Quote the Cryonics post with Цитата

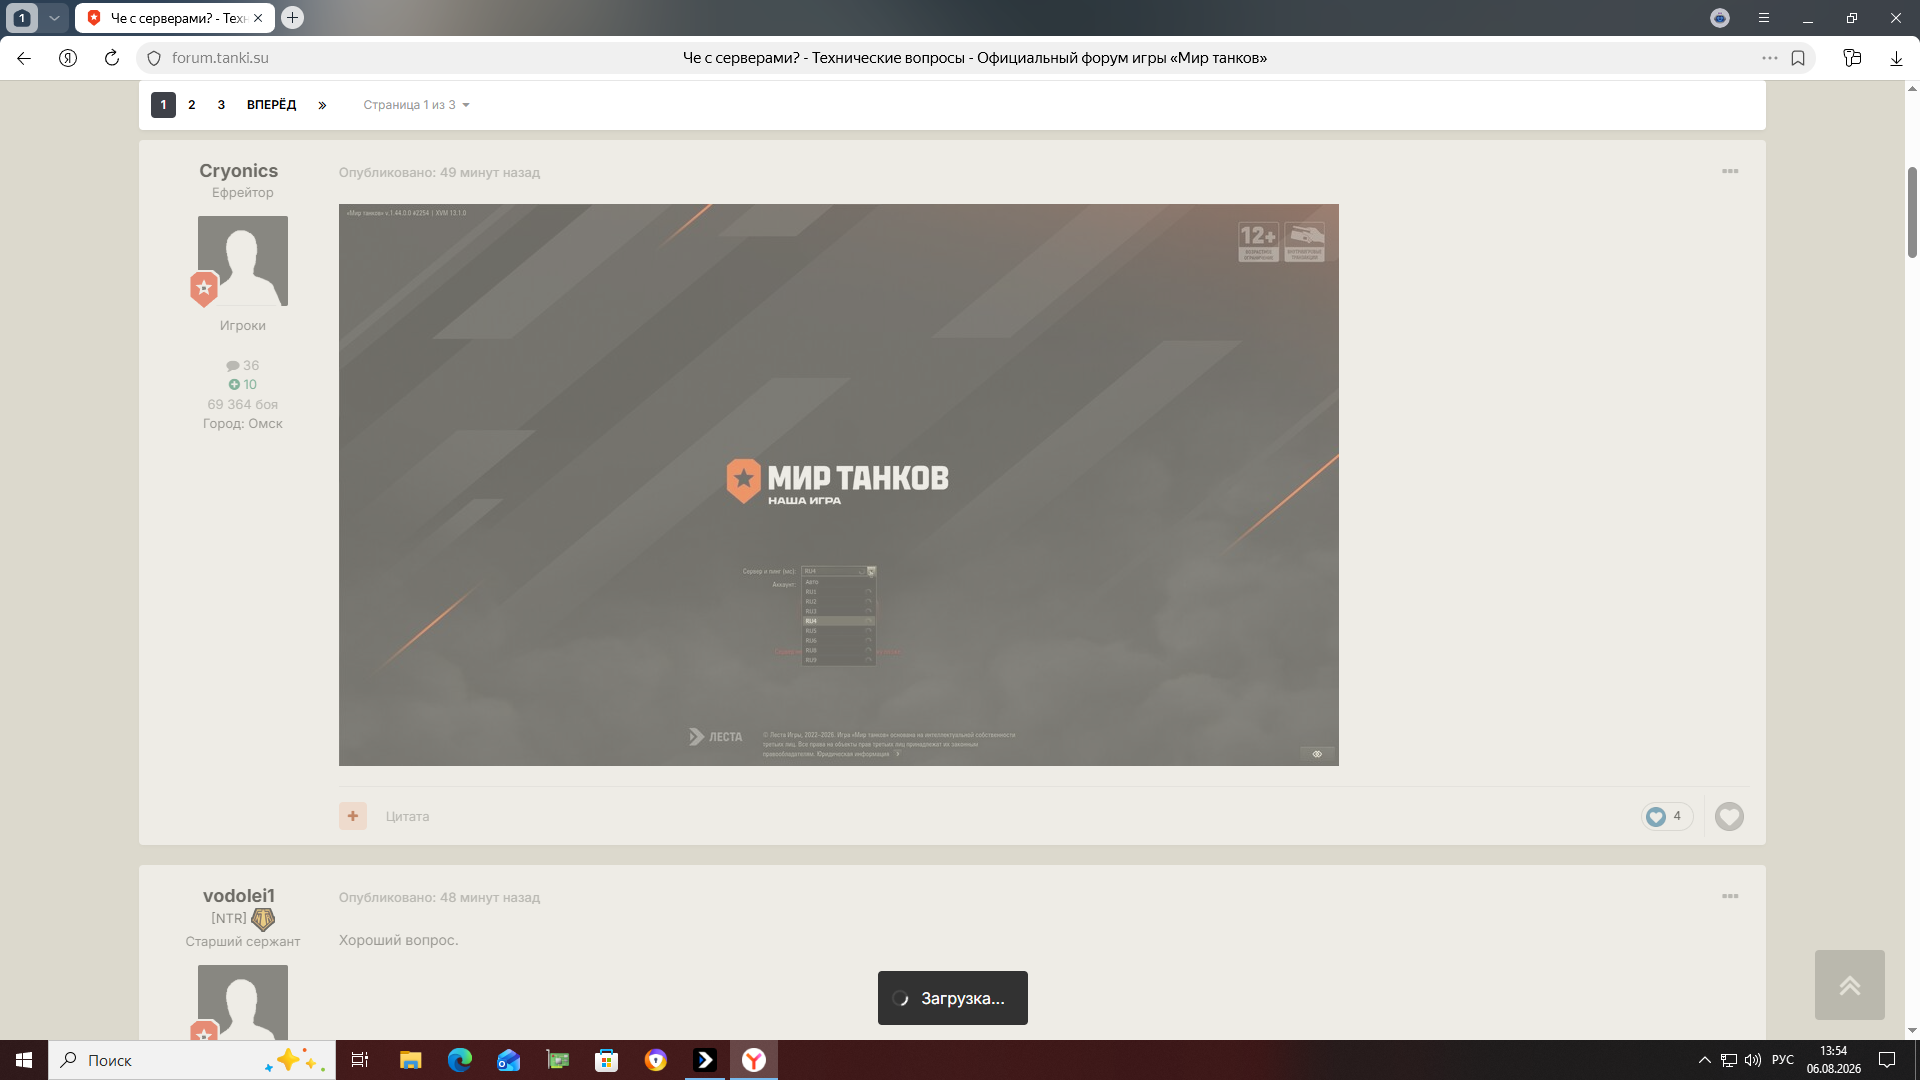click(x=407, y=817)
